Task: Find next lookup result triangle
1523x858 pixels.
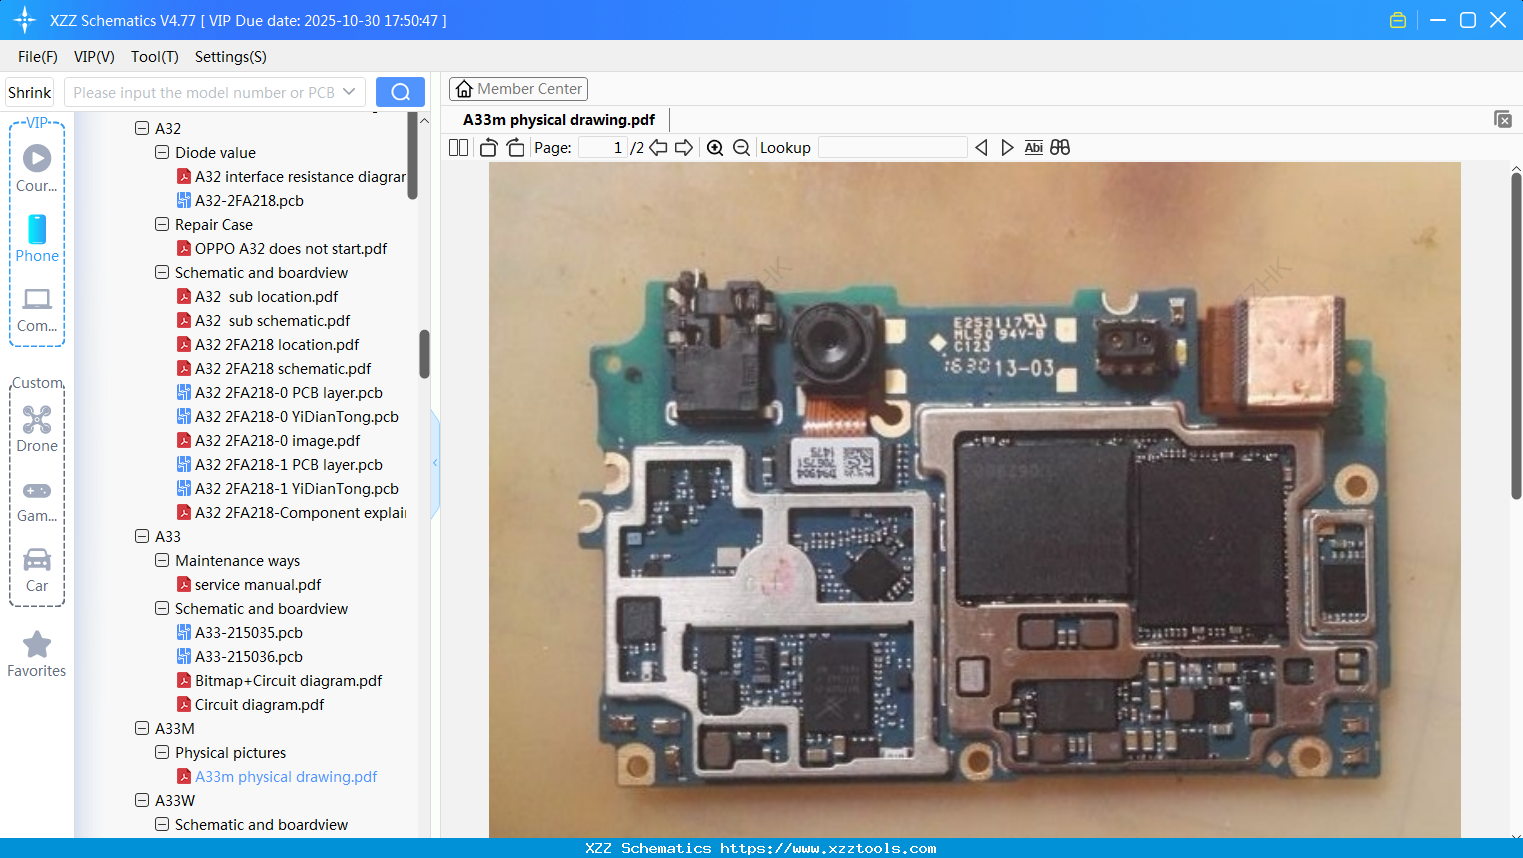Action: pyautogui.click(x=1007, y=148)
